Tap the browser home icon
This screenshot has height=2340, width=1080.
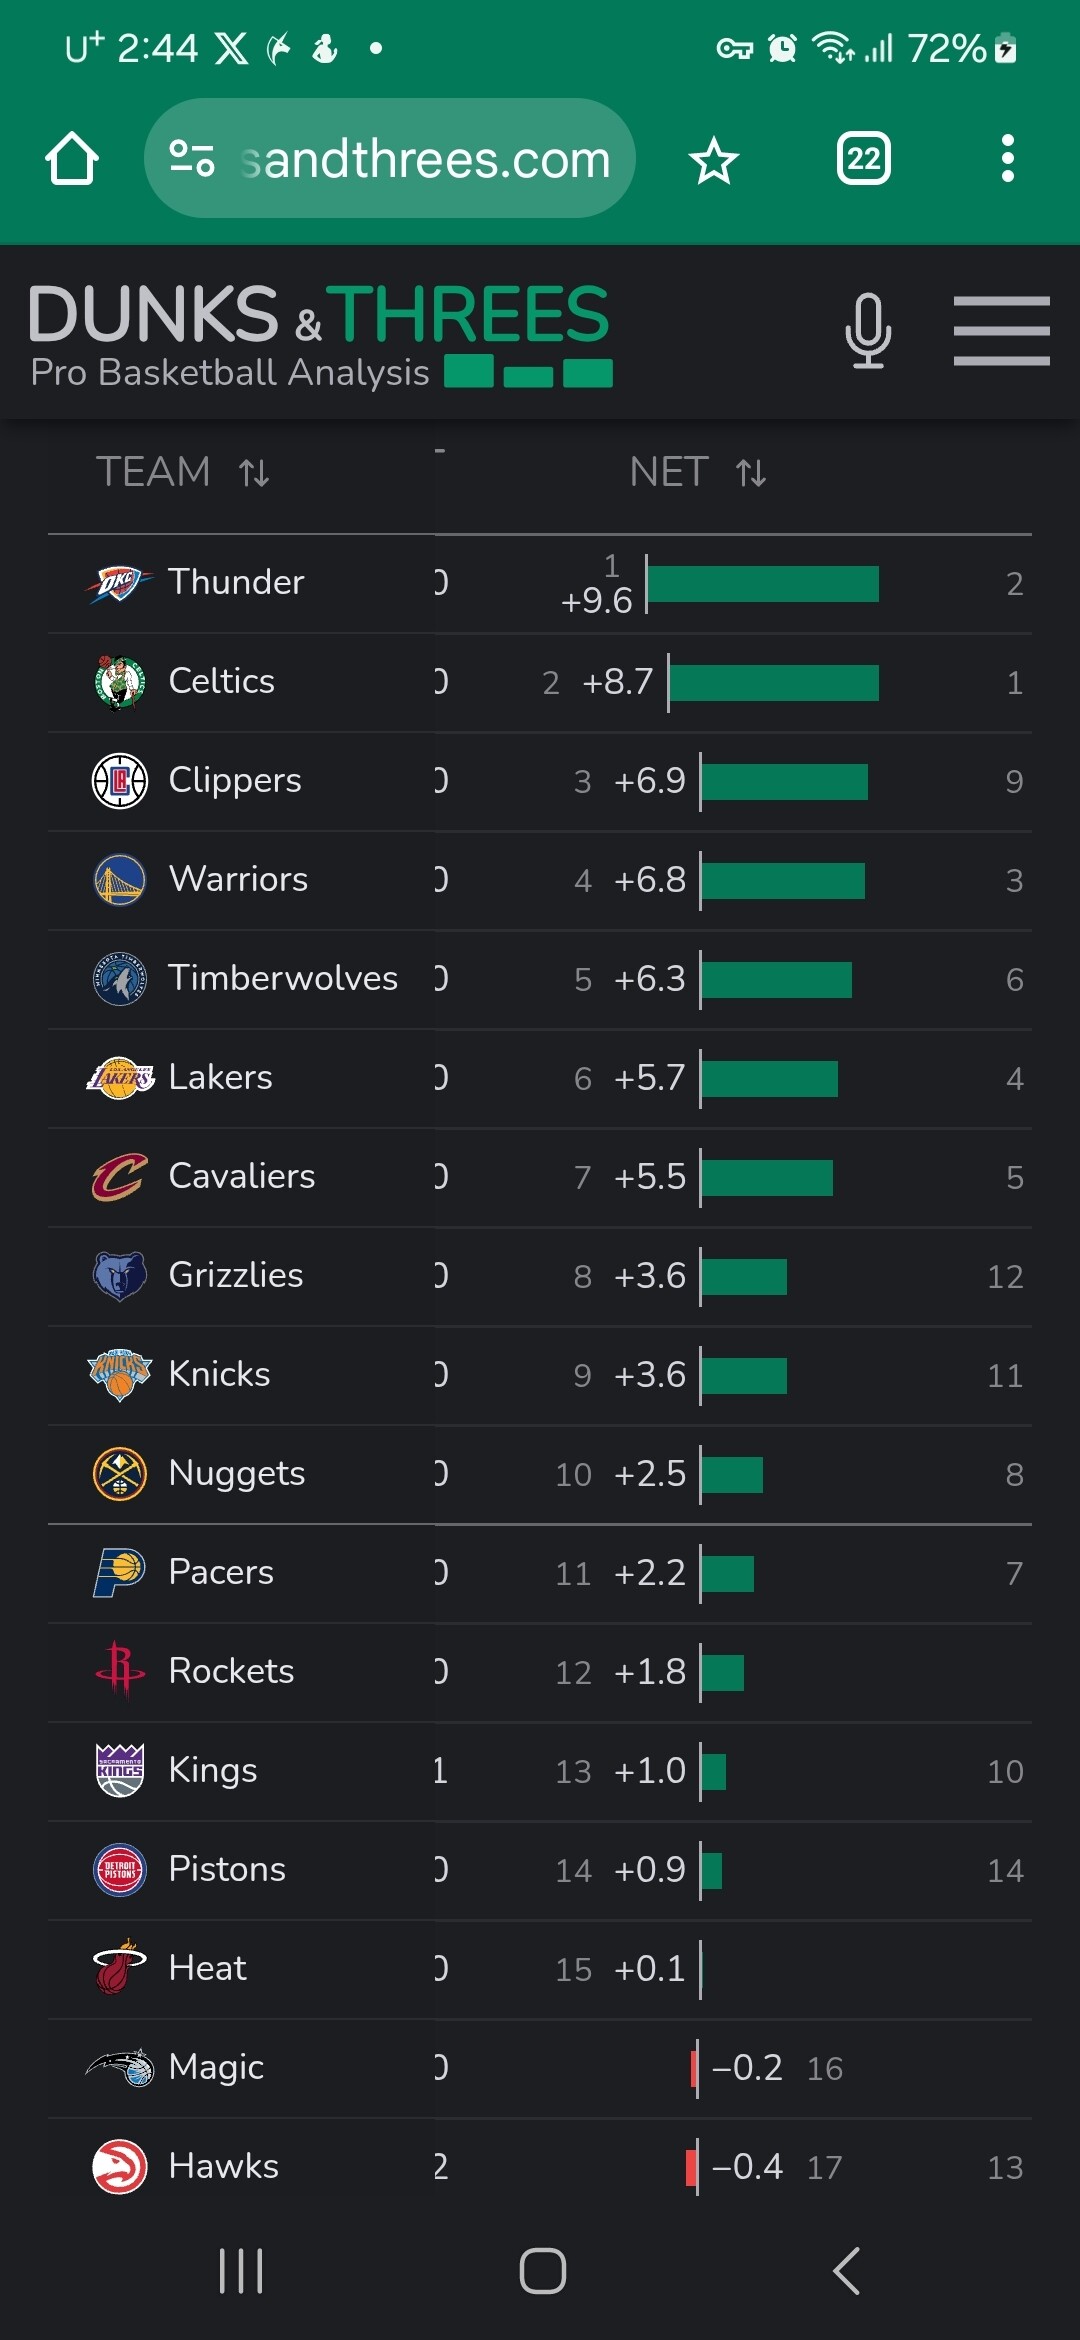point(72,159)
